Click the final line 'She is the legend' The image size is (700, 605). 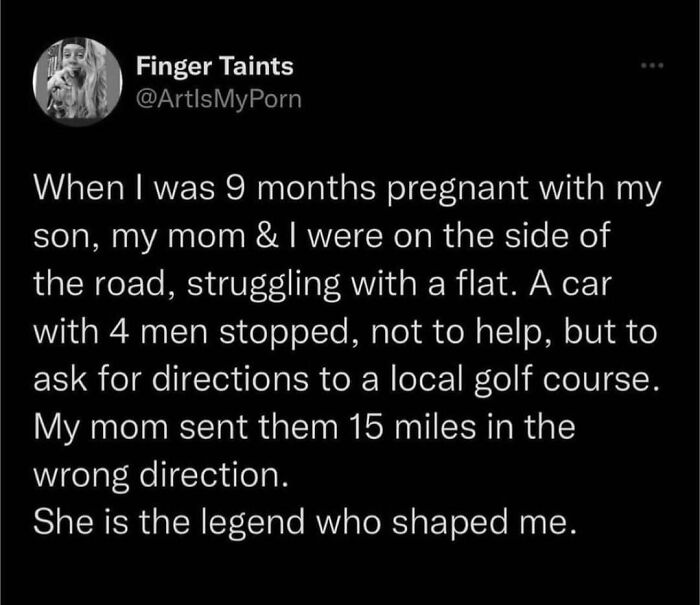click(305, 522)
